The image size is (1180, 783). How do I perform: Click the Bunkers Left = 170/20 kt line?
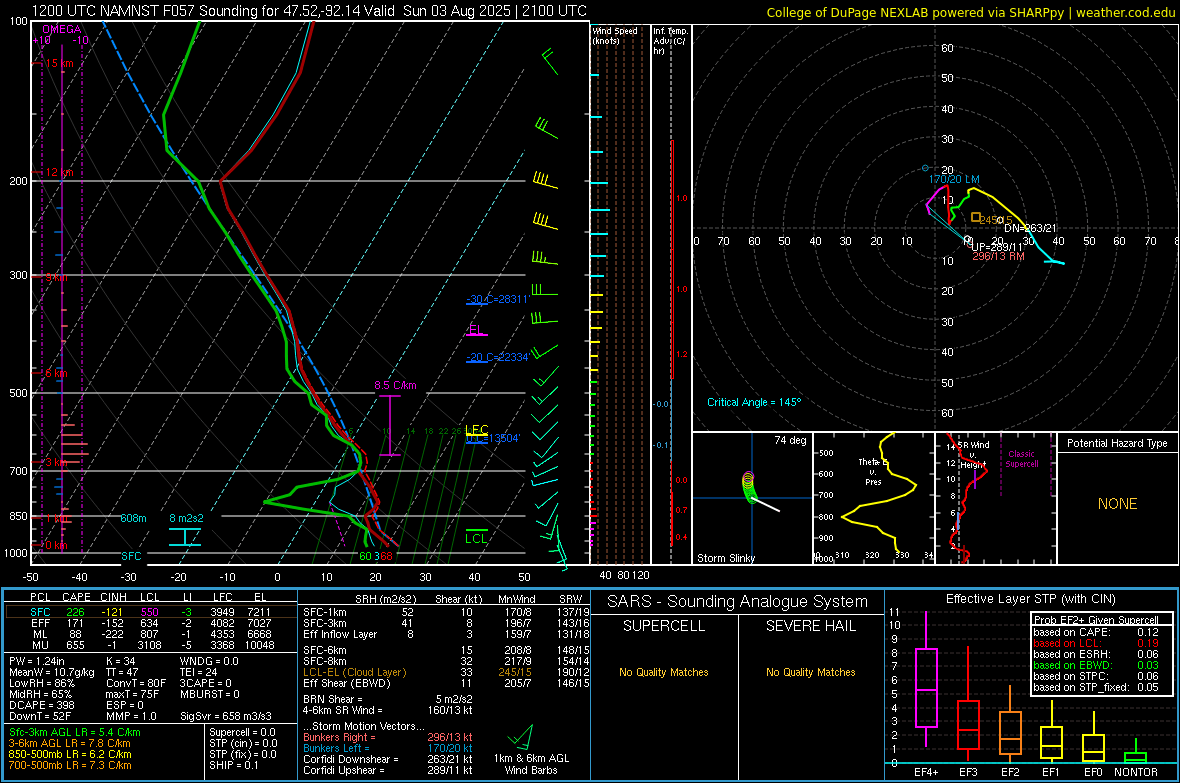point(388,748)
